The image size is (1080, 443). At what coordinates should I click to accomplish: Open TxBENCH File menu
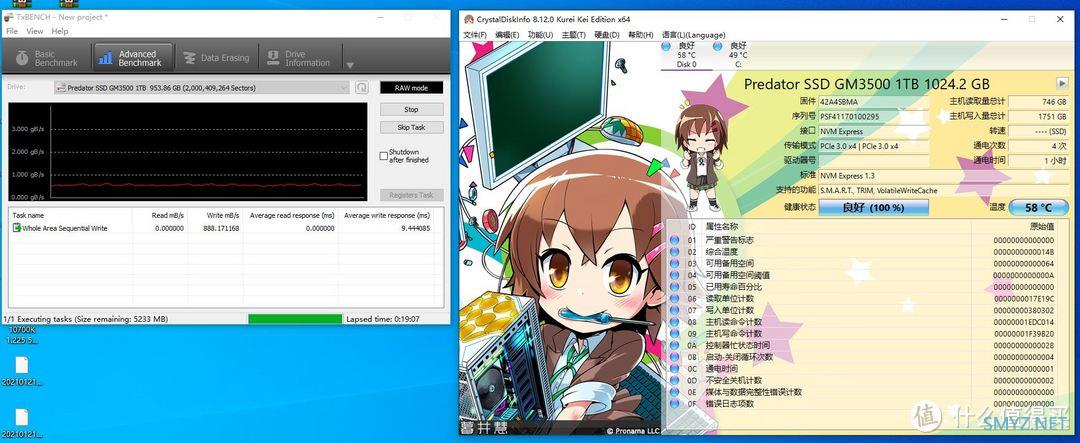[x=12, y=31]
